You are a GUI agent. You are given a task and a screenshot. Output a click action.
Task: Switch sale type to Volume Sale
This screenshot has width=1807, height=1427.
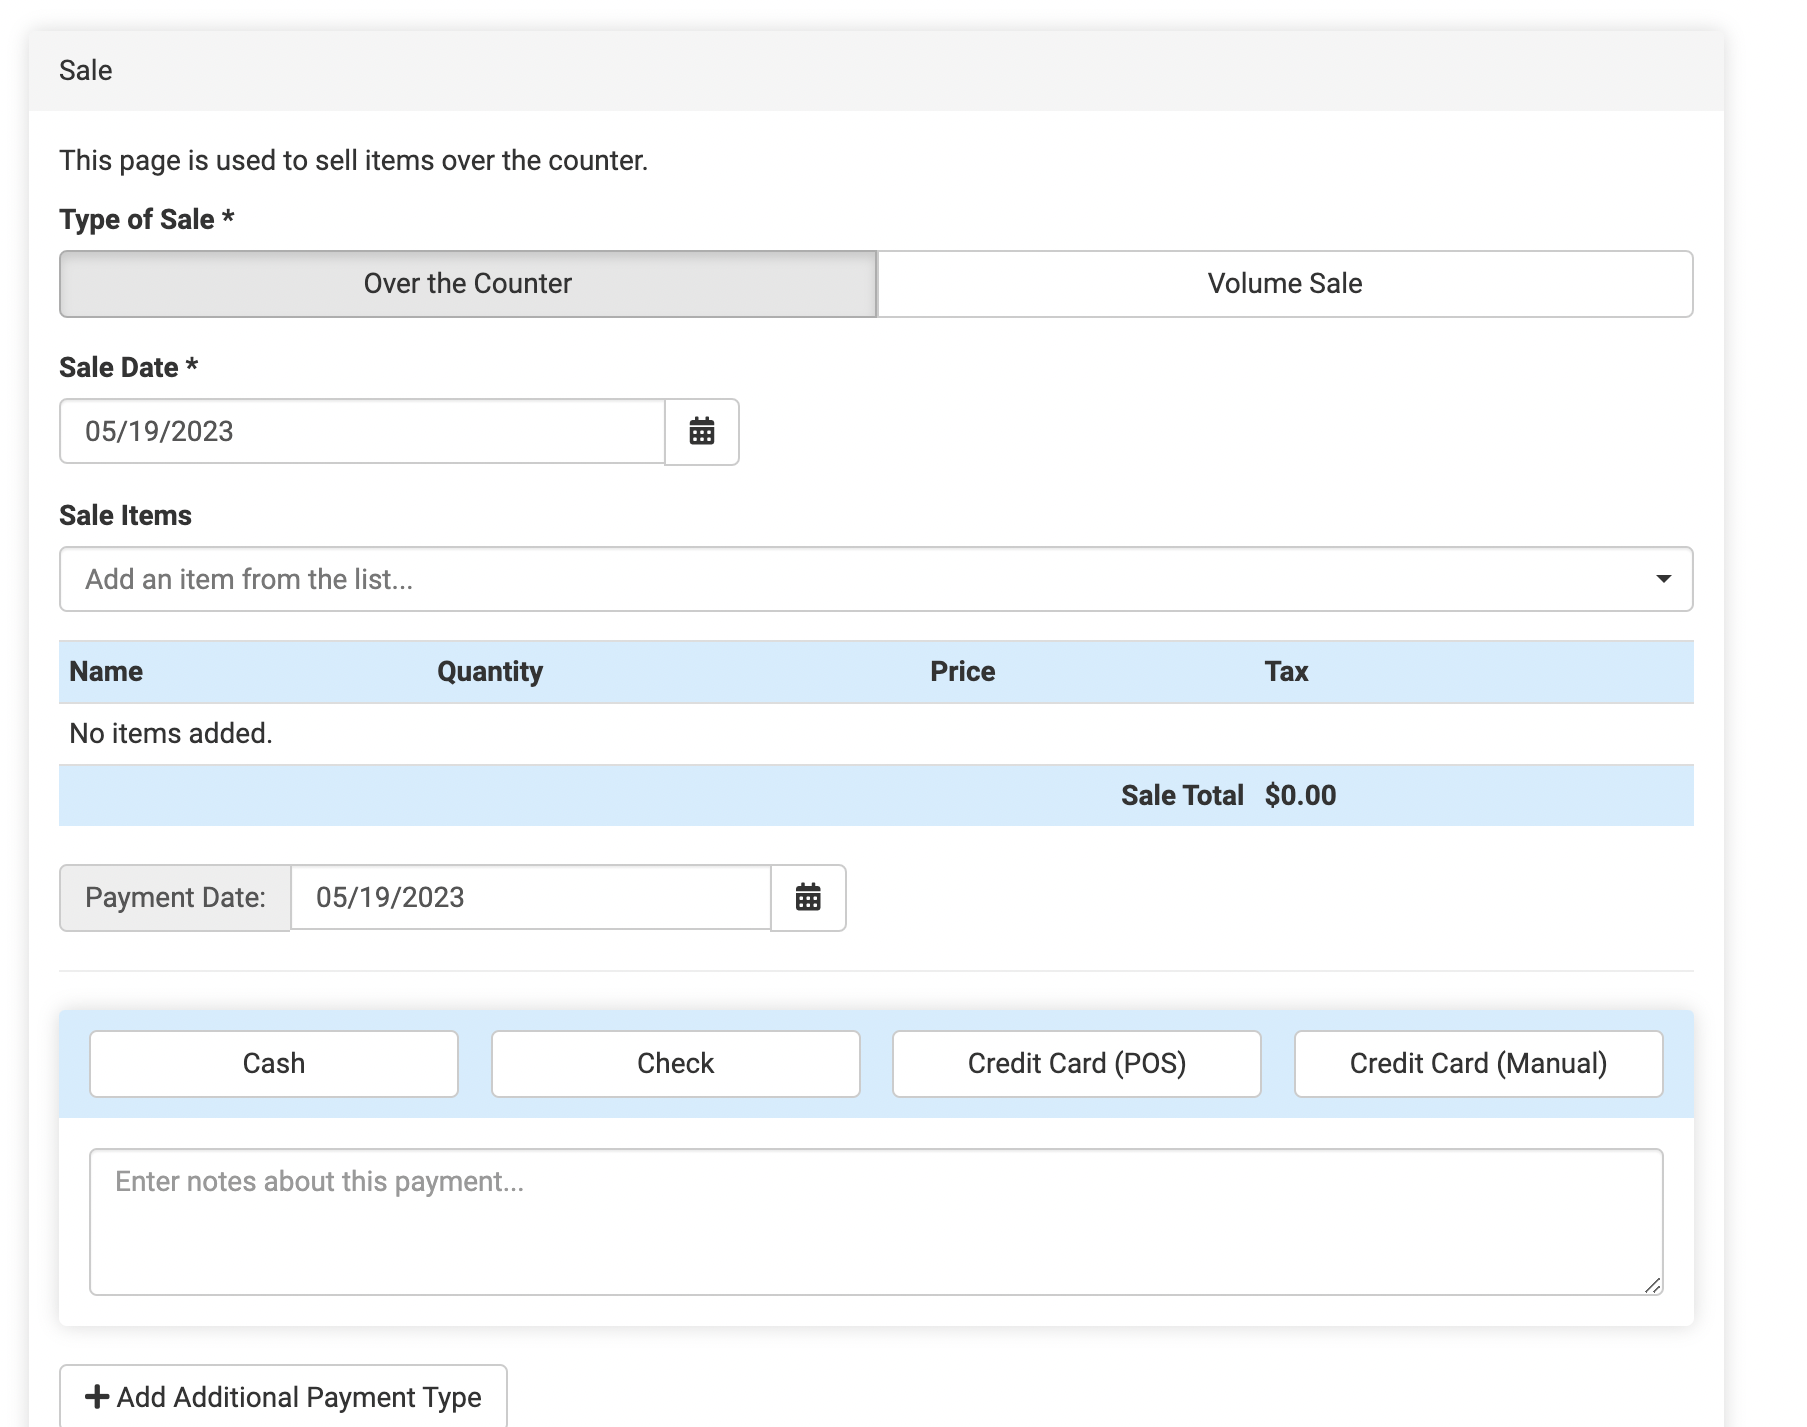click(x=1284, y=284)
